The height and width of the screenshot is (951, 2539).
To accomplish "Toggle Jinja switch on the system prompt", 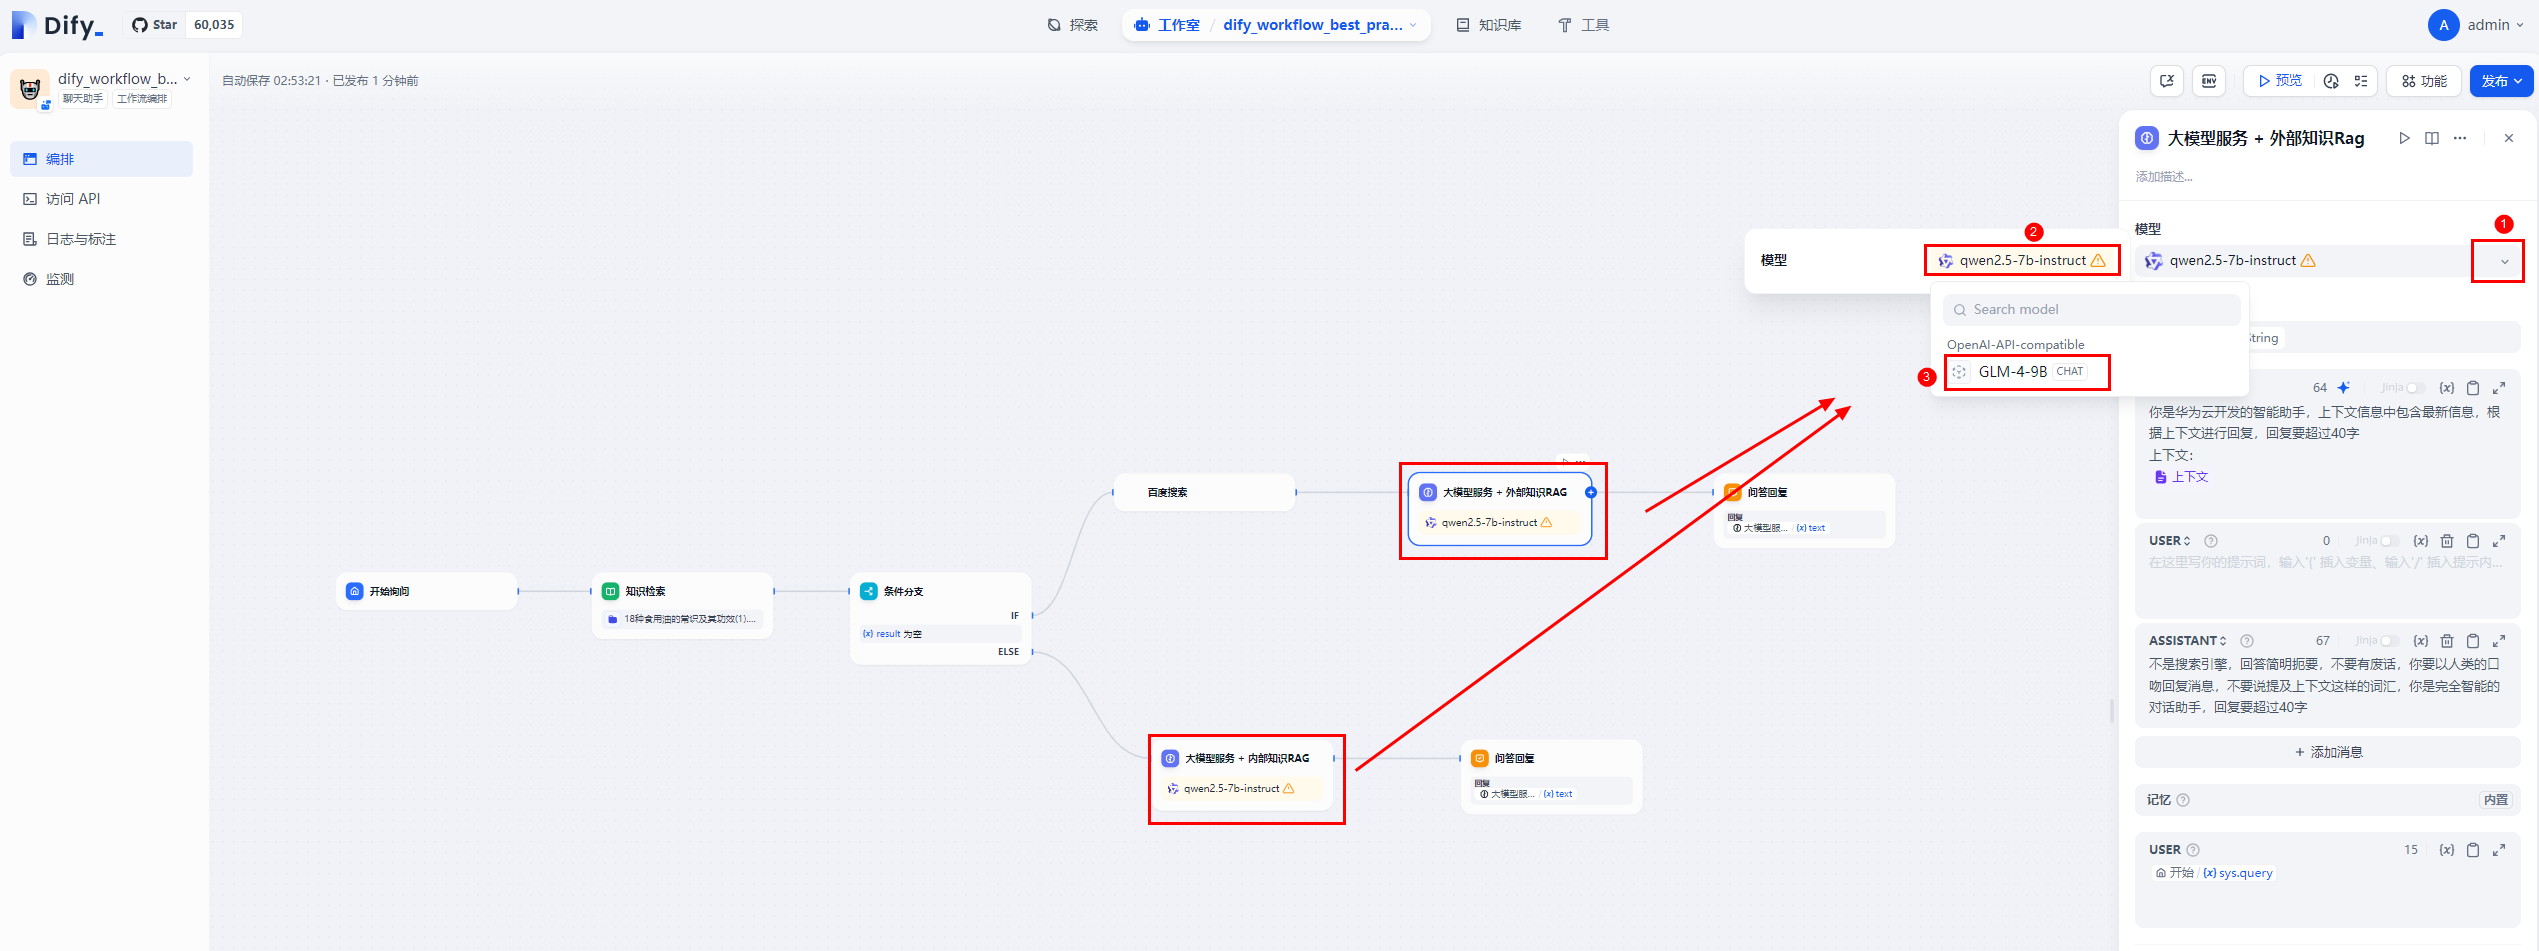I will [x=2414, y=388].
